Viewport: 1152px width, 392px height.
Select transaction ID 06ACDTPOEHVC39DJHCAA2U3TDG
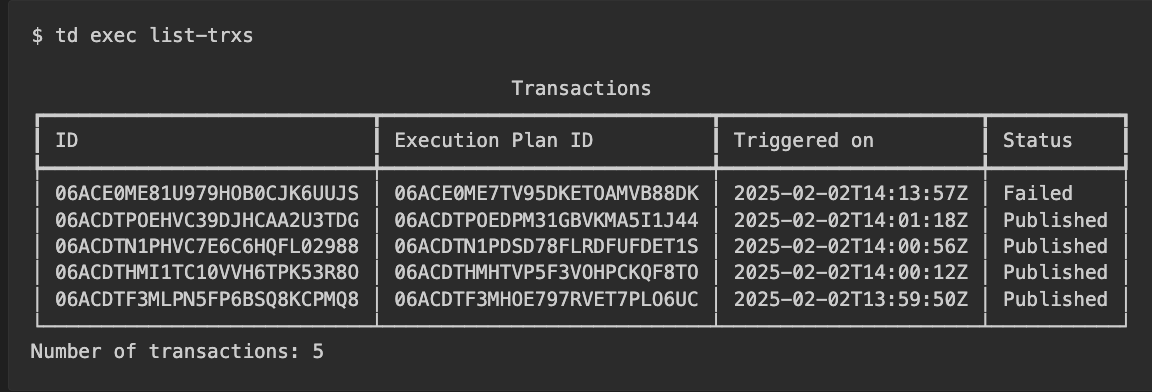click(x=207, y=219)
